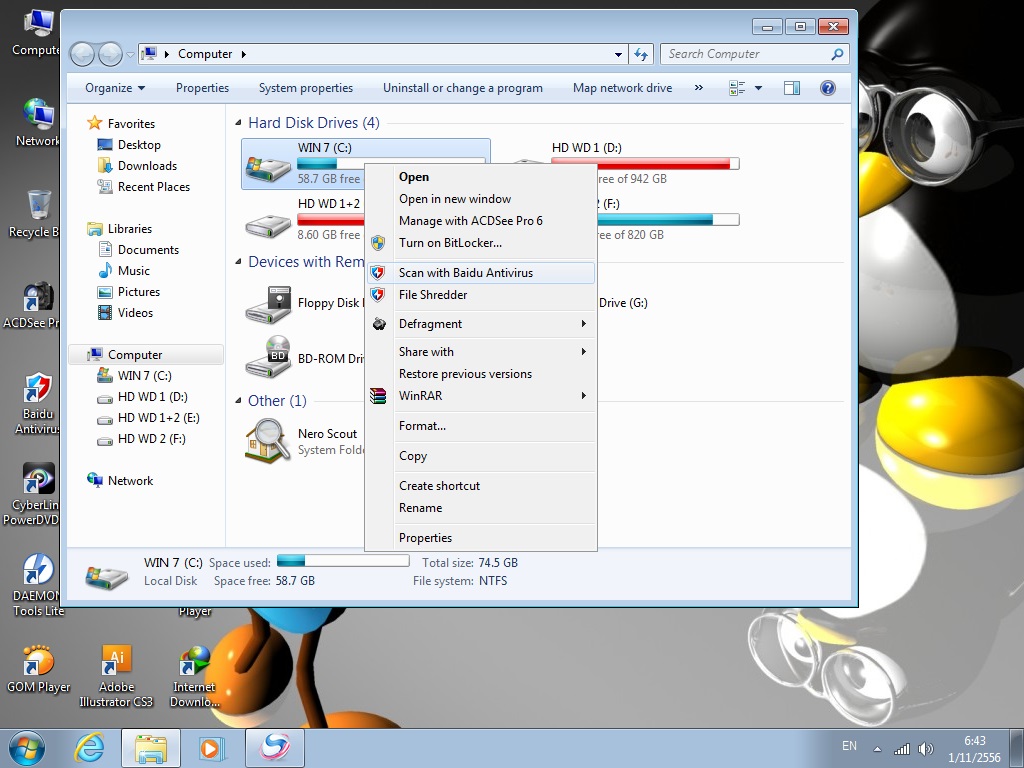
Task: Choose Turn on BitLocker...
Action: pyautogui.click(x=481, y=243)
